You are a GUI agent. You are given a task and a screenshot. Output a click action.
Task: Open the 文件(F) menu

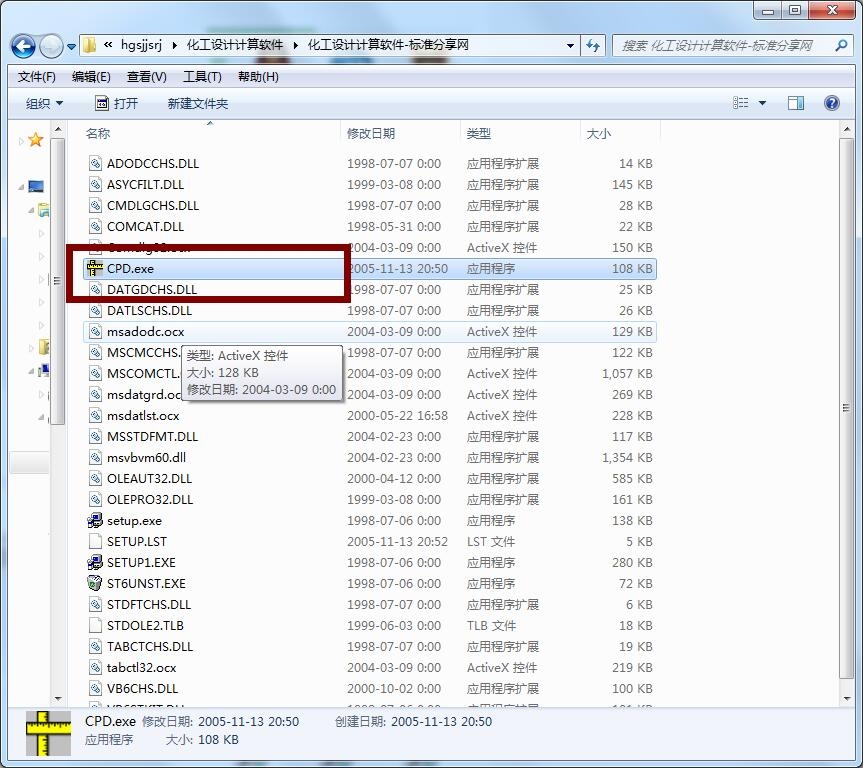pos(36,77)
